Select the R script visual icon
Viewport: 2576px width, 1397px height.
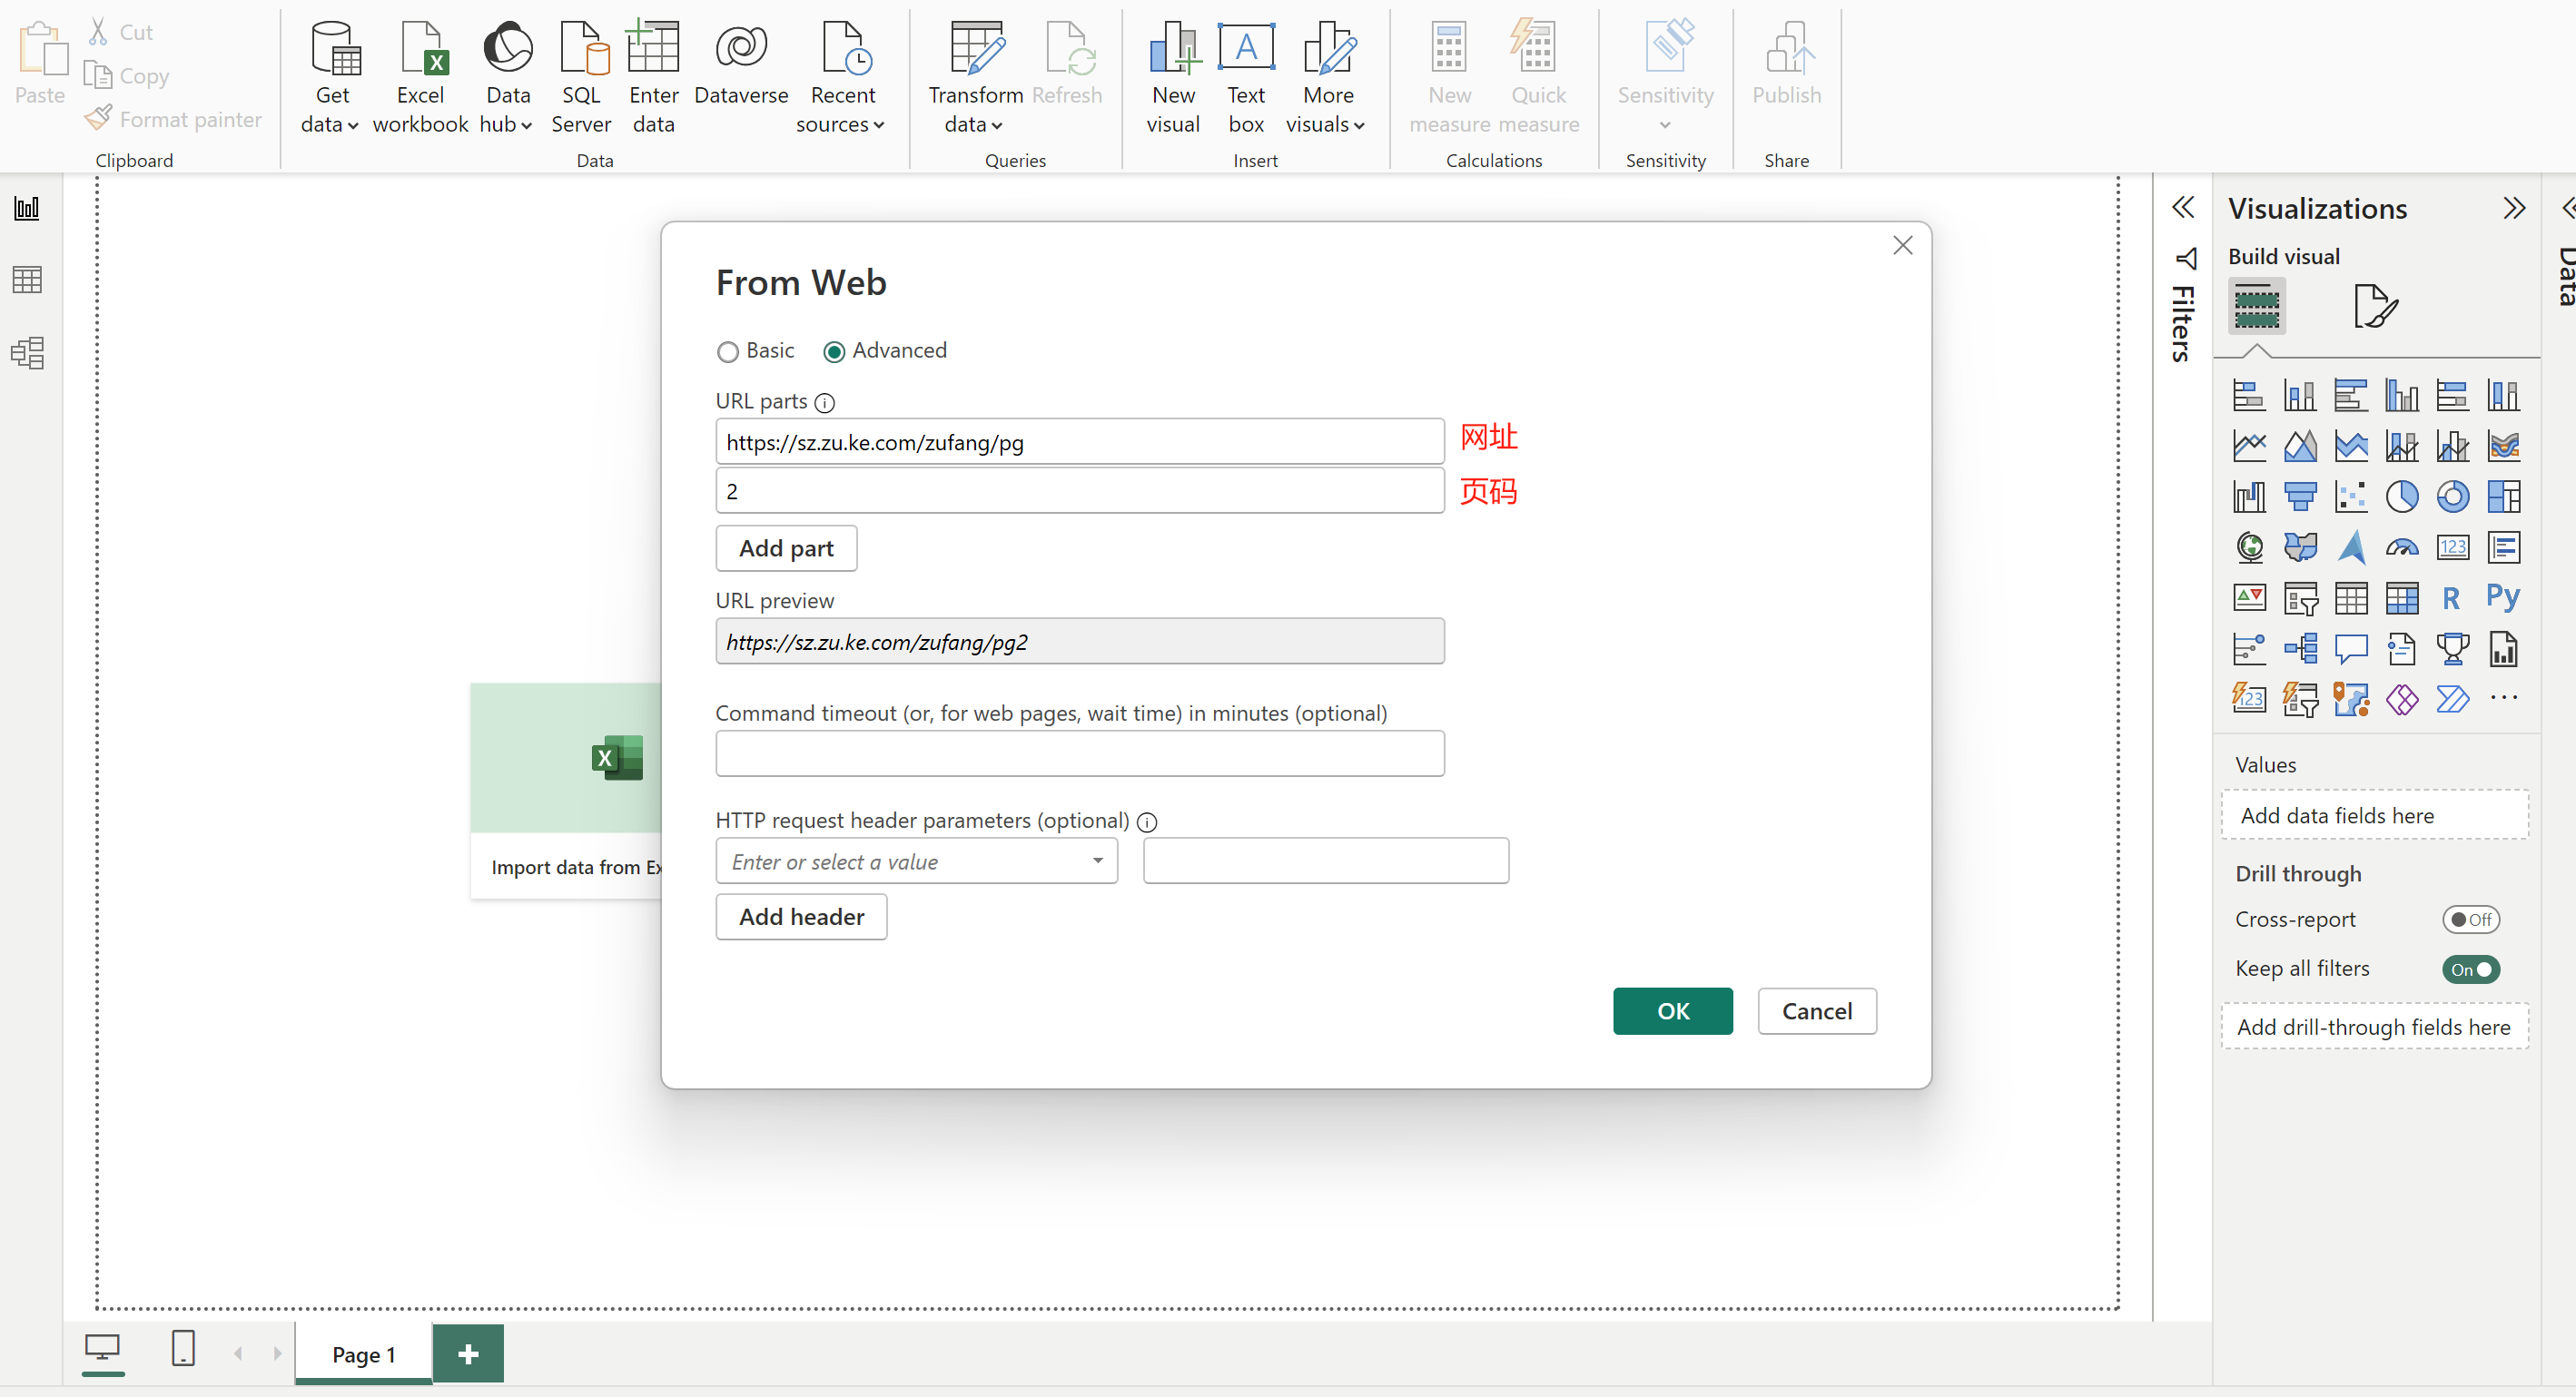click(x=2451, y=598)
